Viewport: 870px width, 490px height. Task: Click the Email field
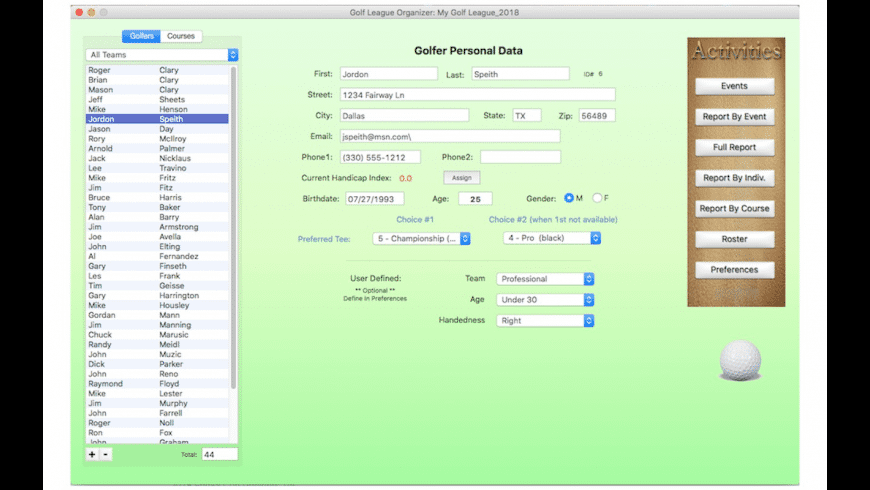[x=450, y=137]
